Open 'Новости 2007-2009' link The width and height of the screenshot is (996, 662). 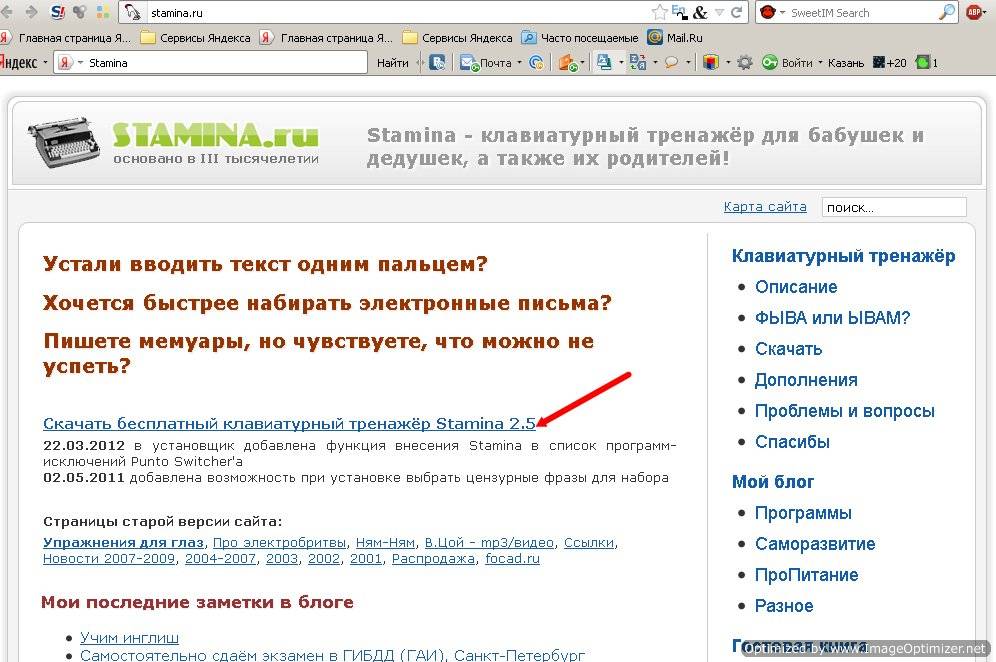(109, 558)
